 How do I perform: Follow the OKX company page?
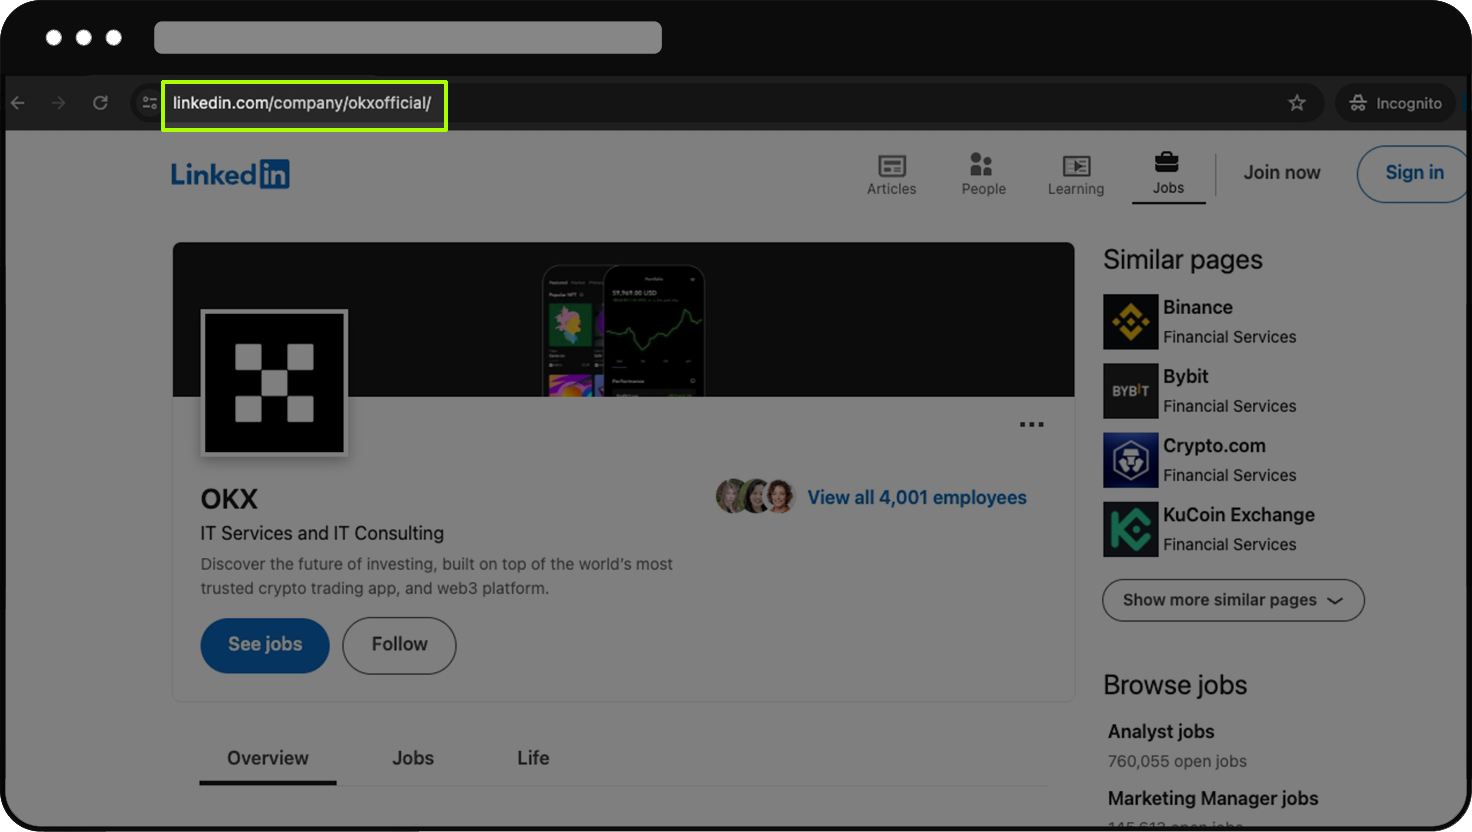point(399,645)
